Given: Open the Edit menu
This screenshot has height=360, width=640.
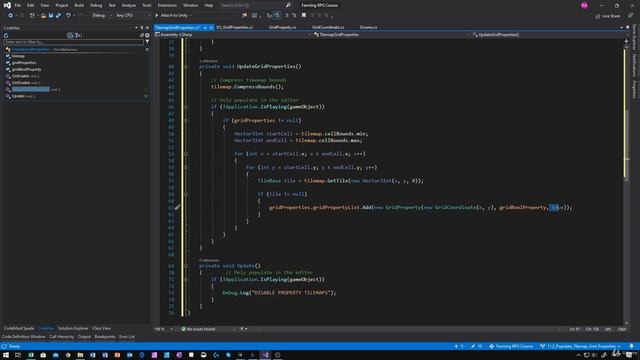Looking at the screenshot, I should [31, 5].
